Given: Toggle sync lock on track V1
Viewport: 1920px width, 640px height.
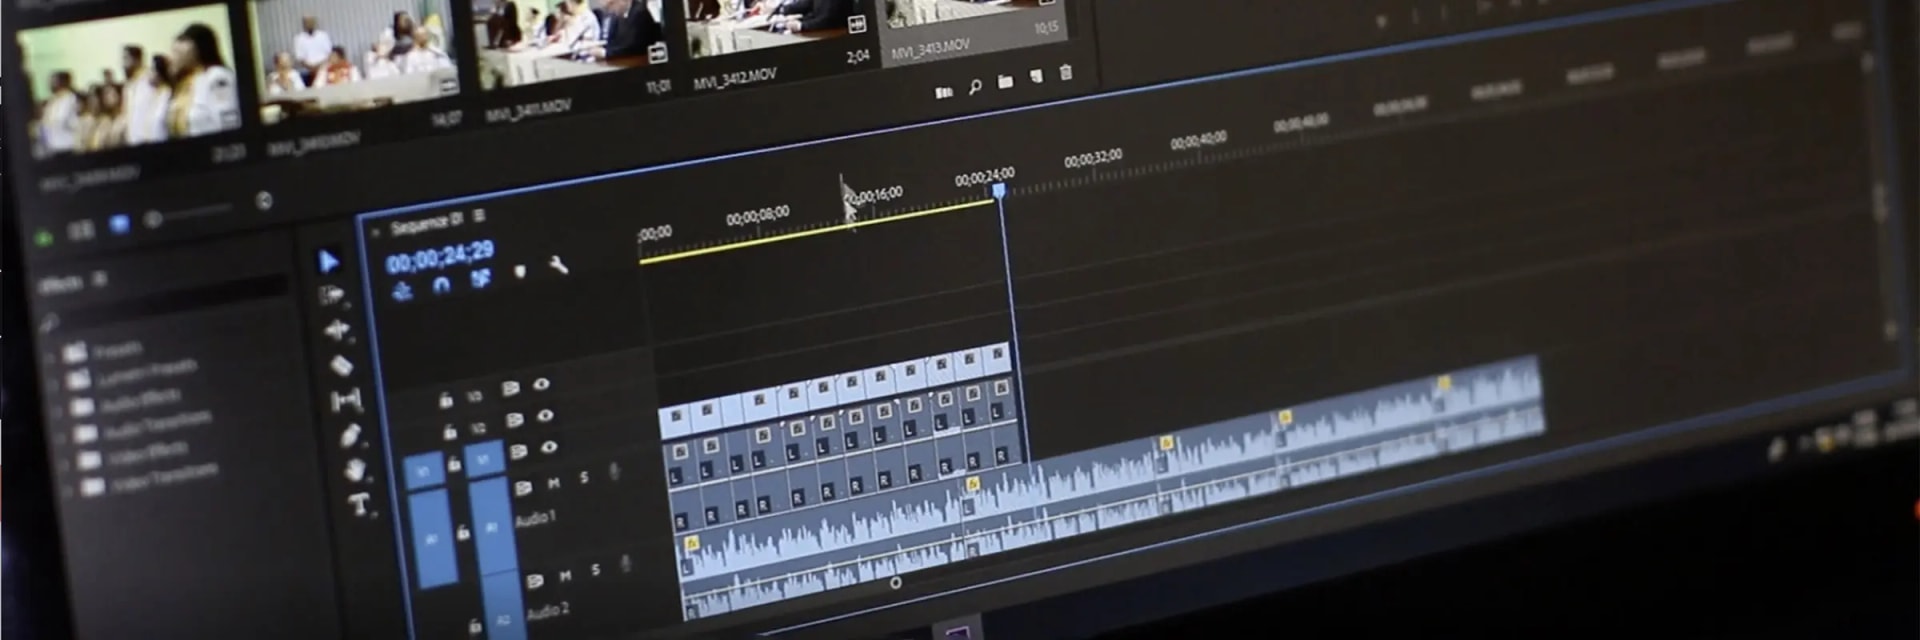Looking at the screenshot, I should click(518, 453).
